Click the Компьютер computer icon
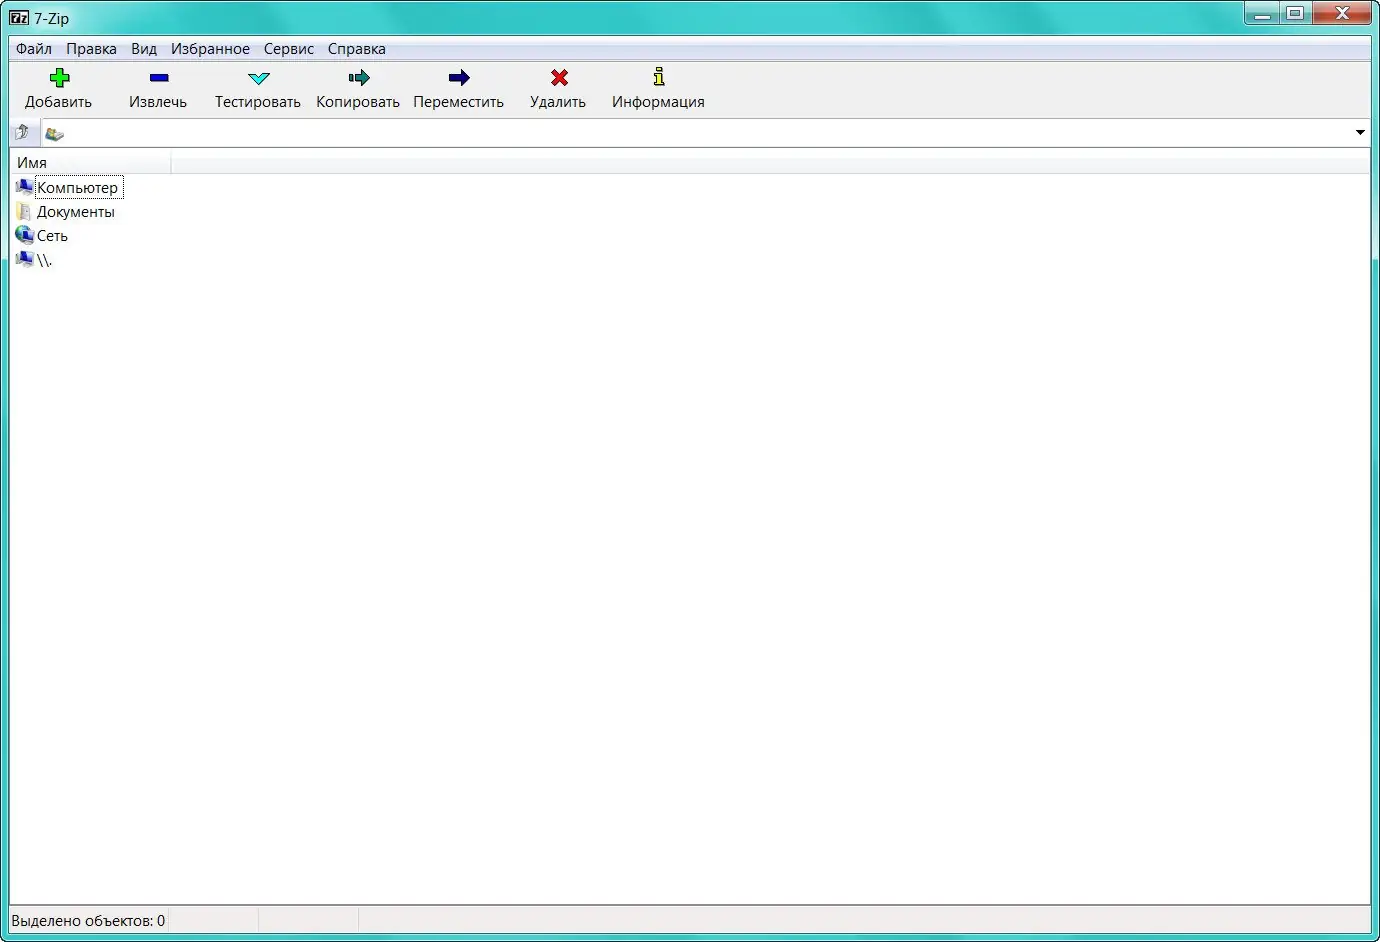Image resolution: width=1380 pixels, height=942 pixels. pos(25,187)
